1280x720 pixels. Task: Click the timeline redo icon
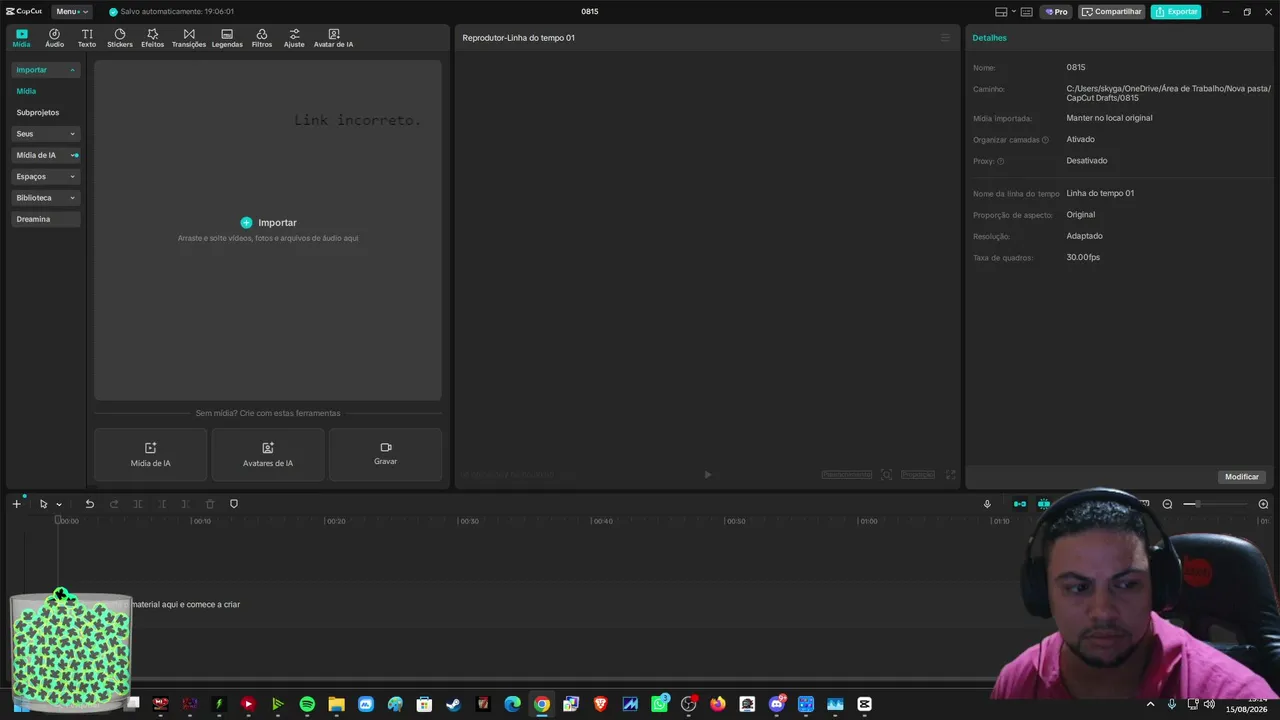(x=114, y=504)
